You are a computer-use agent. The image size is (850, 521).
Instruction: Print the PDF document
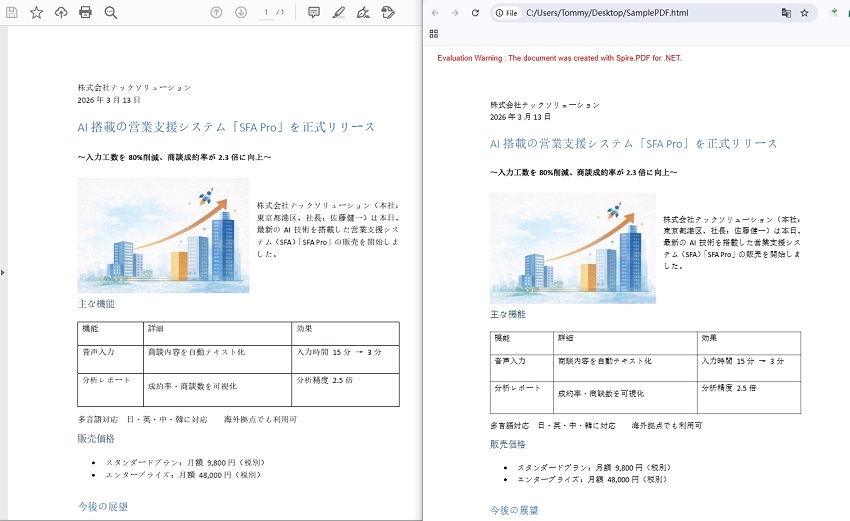[x=85, y=12]
